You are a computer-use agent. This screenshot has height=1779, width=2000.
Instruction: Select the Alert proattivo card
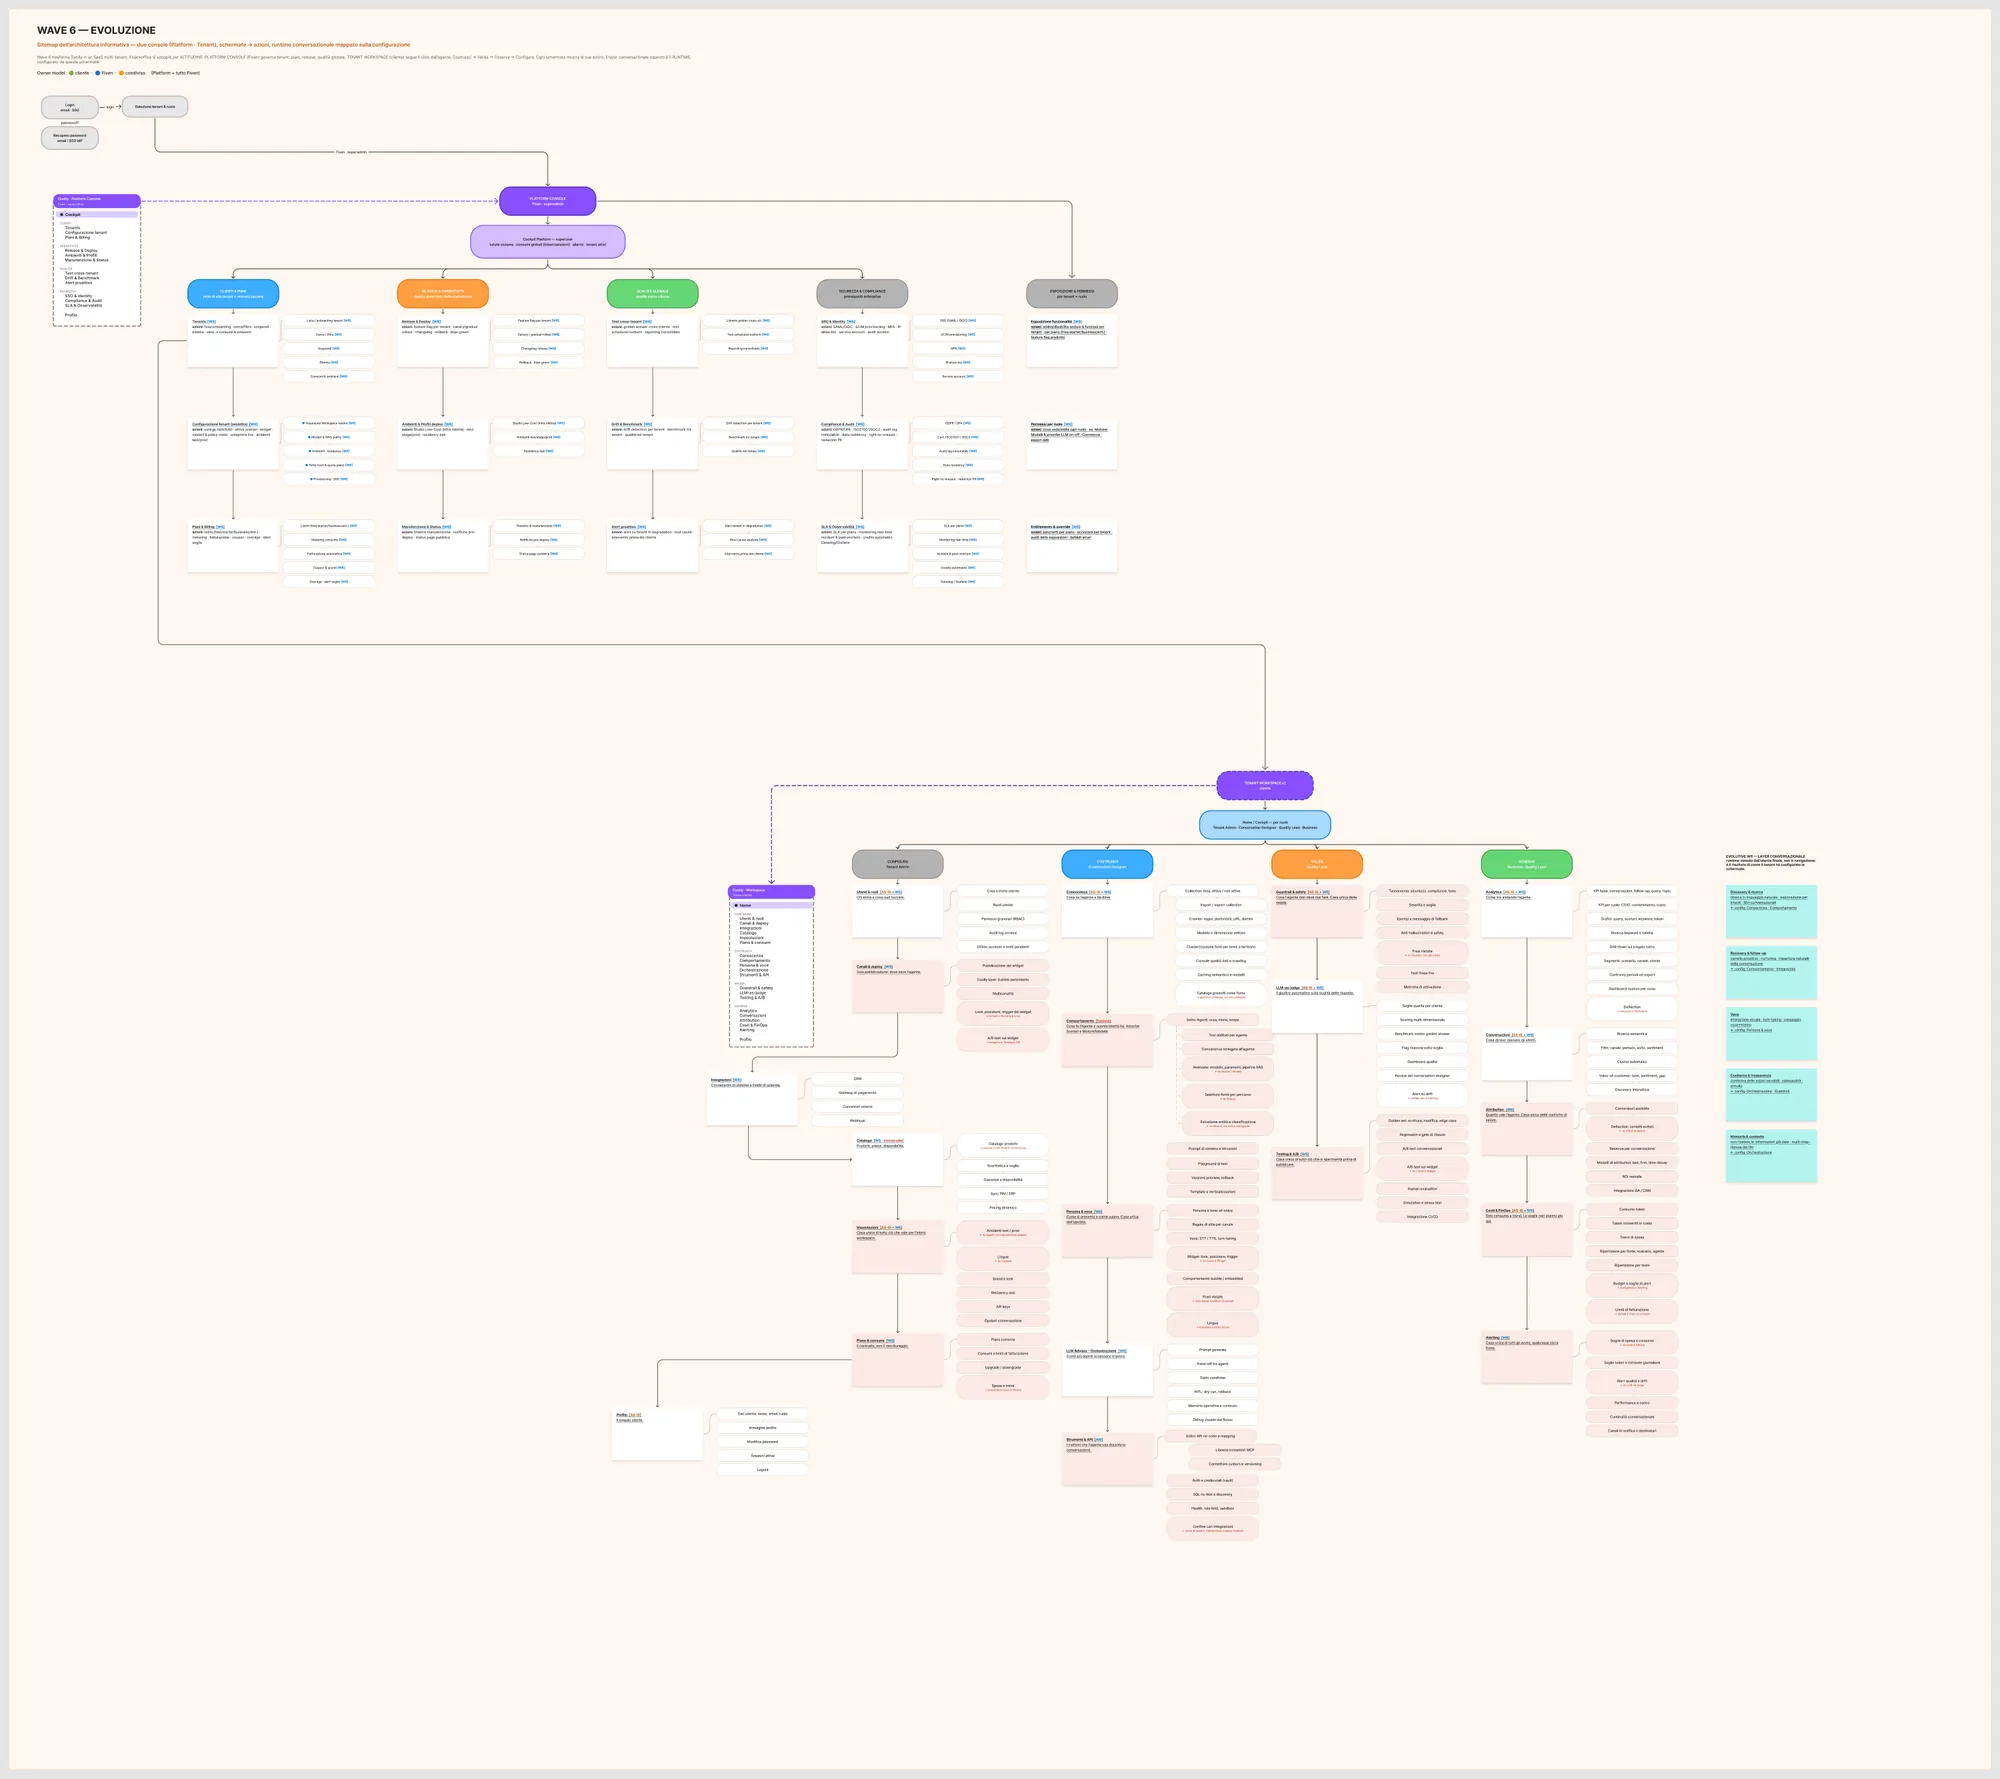[653, 547]
